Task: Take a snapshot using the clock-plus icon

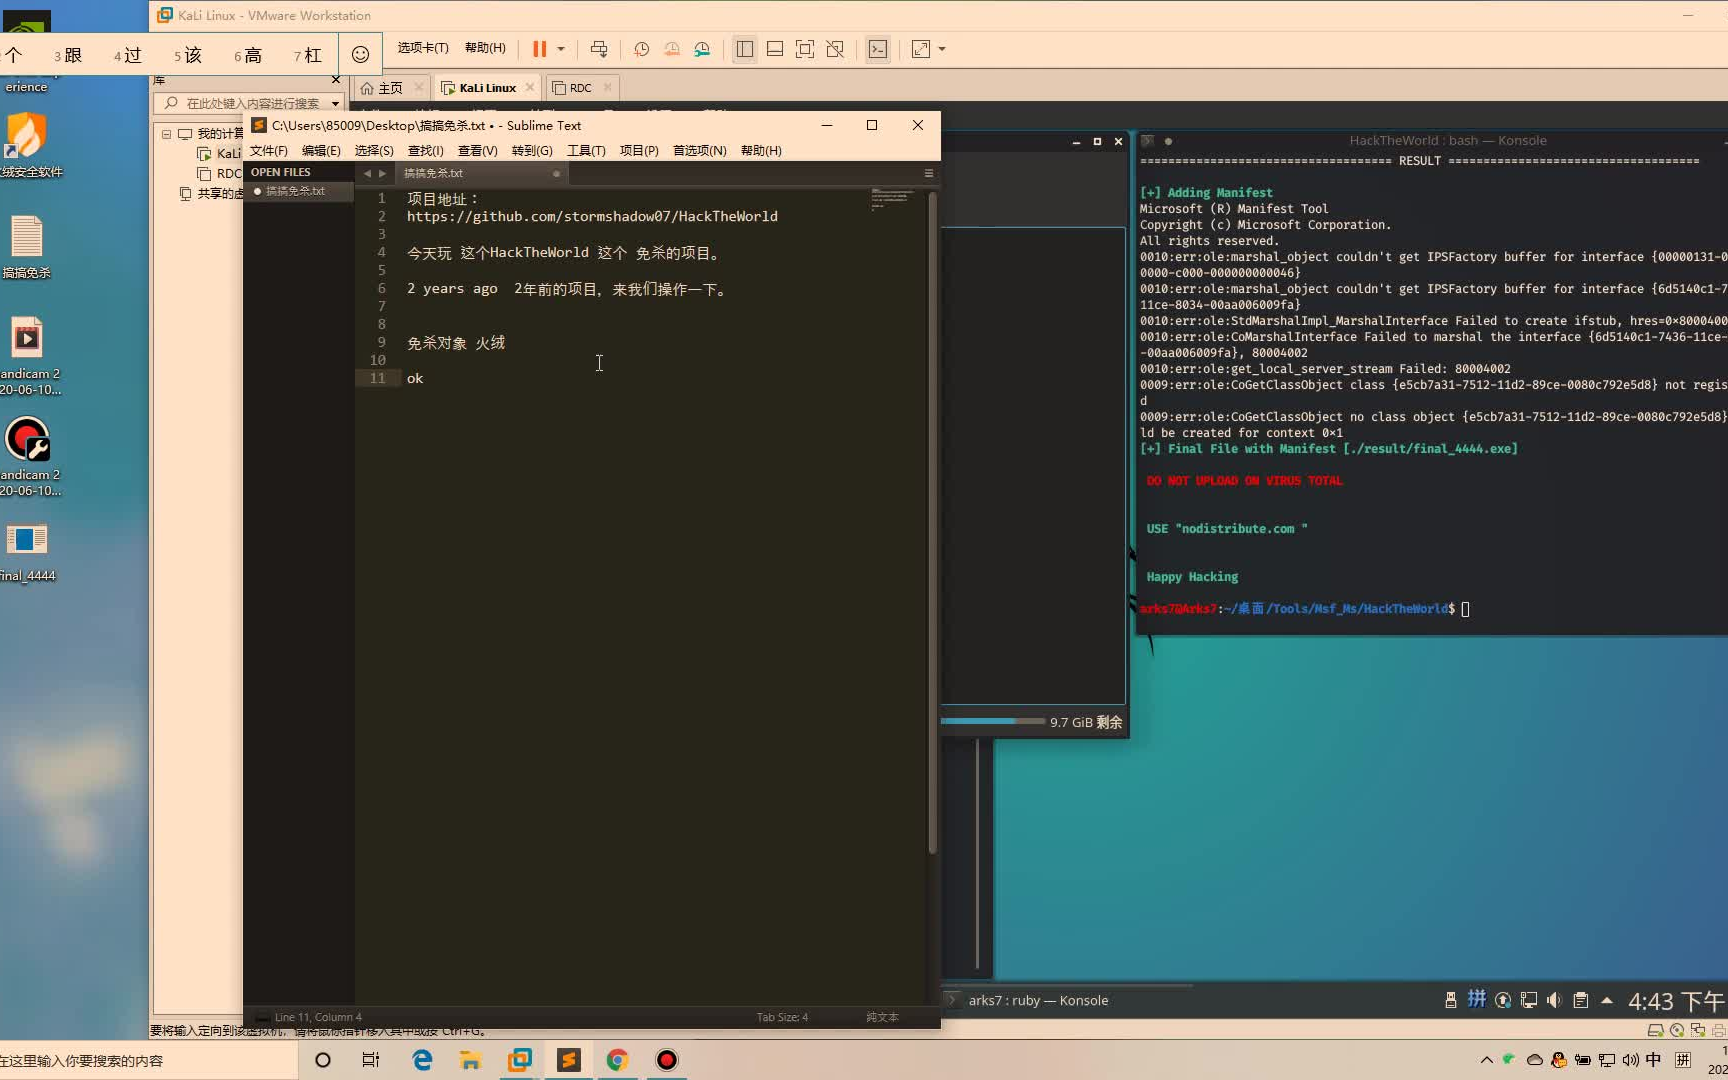Action: click(642, 49)
